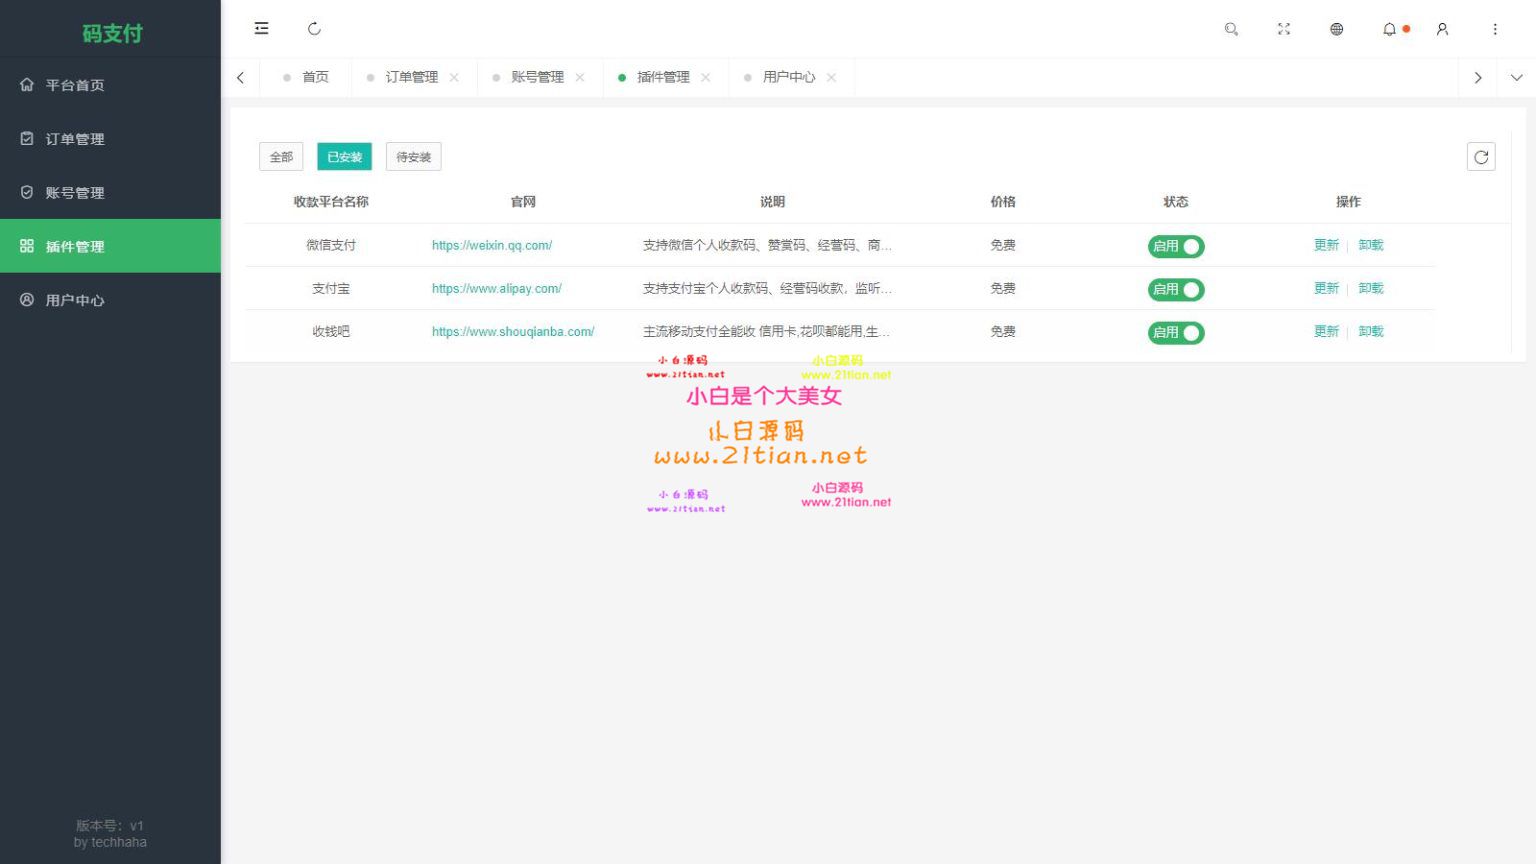Open https://www.shouqianba.com/ link
The width and height of the screenshot is (1536, 864).
(x=513, y=331)
